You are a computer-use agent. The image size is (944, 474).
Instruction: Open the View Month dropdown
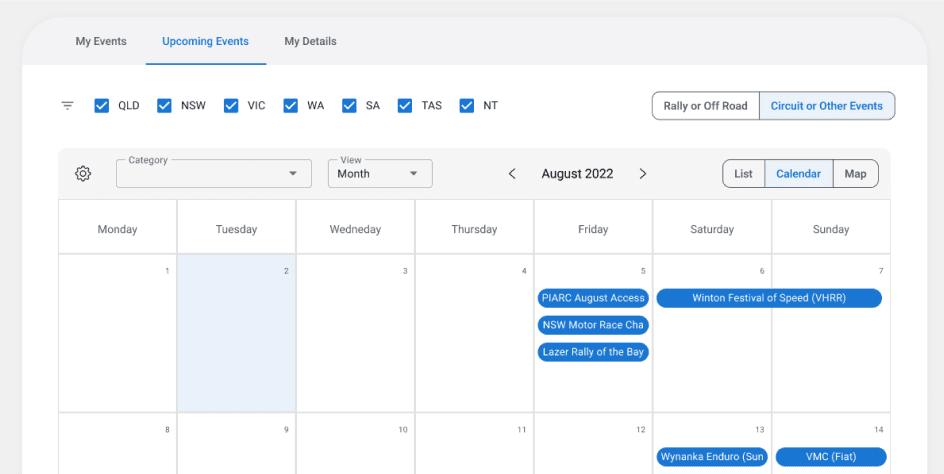tap(380, 174)
